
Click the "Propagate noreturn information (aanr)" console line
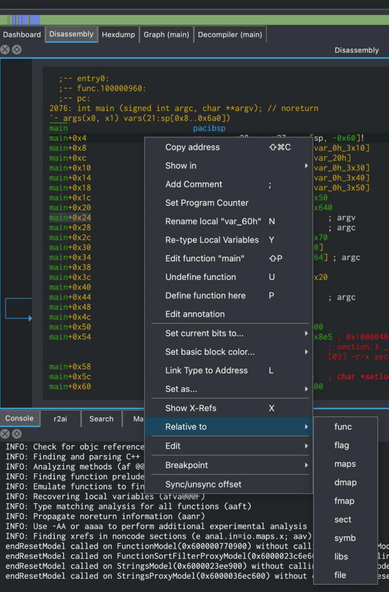pos(105,516)
